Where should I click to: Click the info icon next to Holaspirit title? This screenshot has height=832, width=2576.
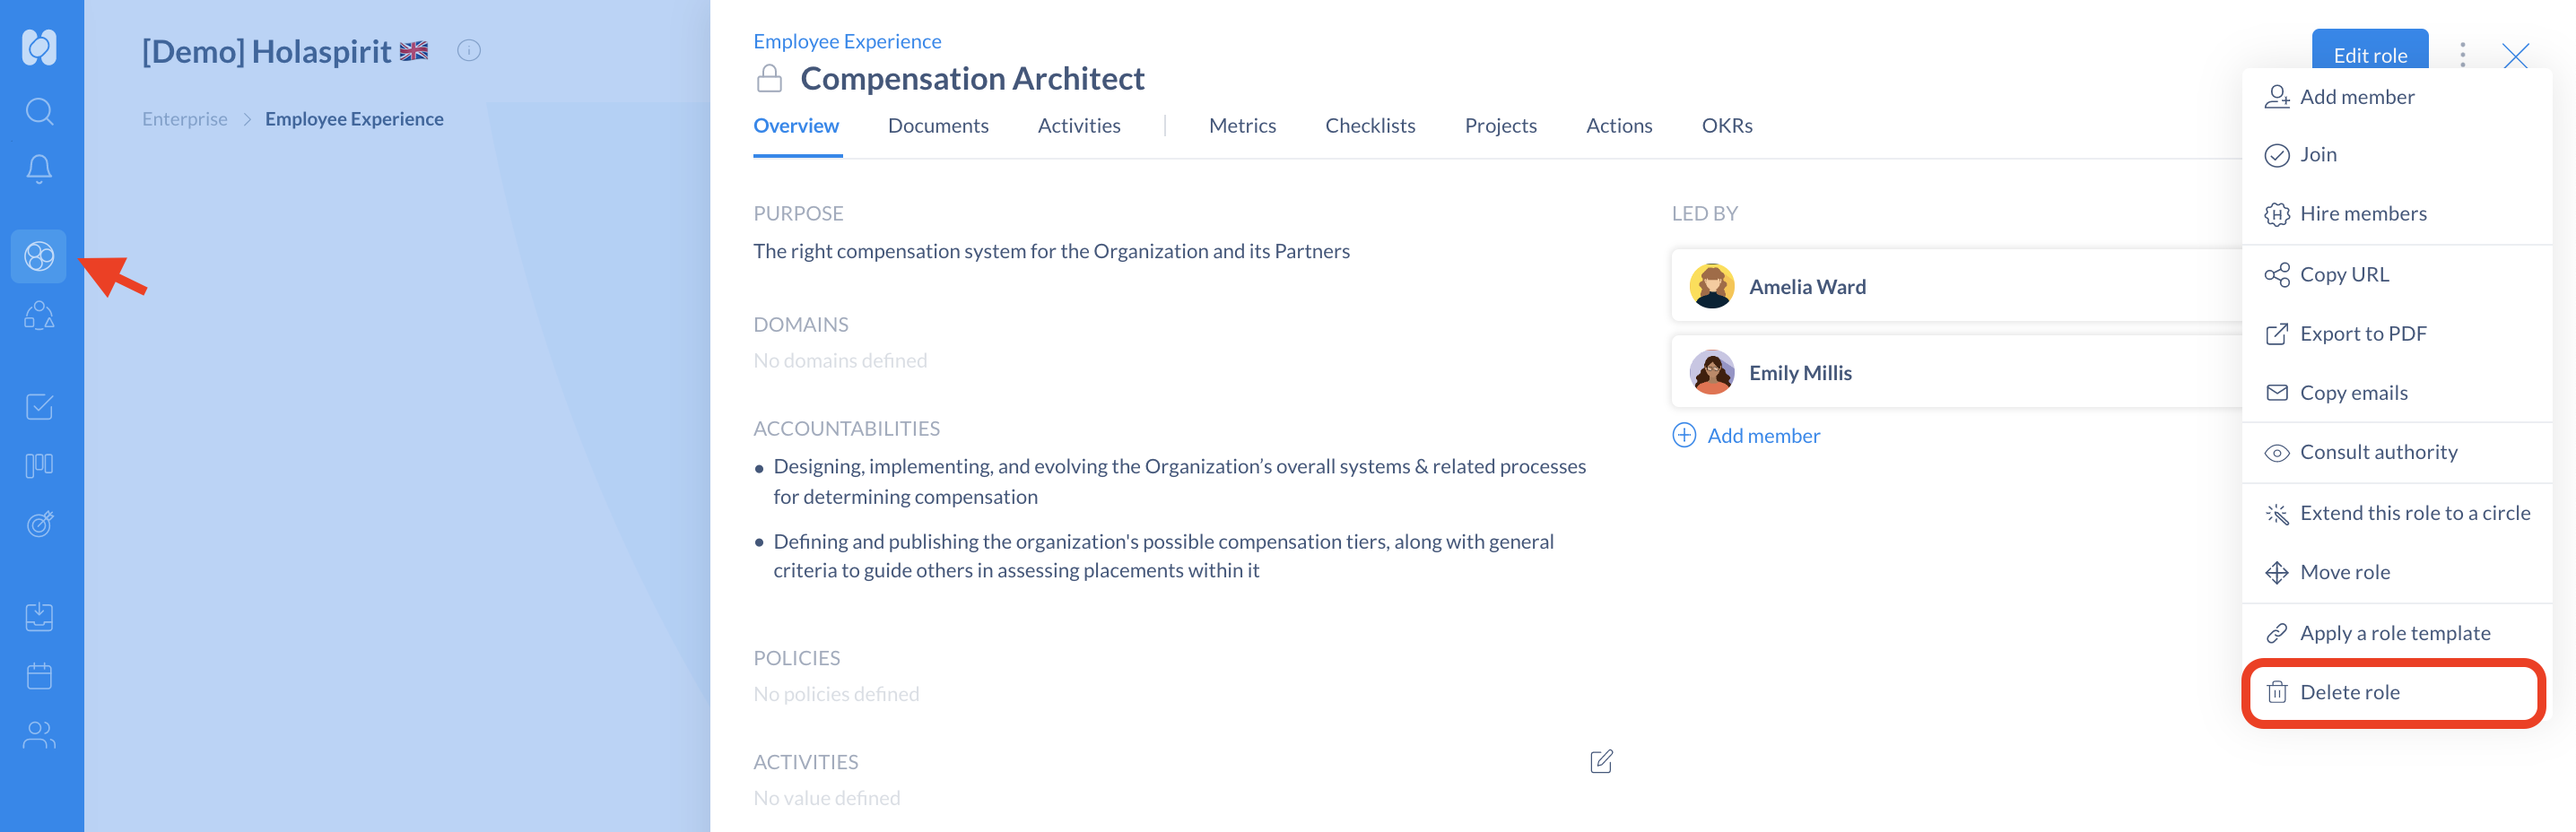(469, 51)
